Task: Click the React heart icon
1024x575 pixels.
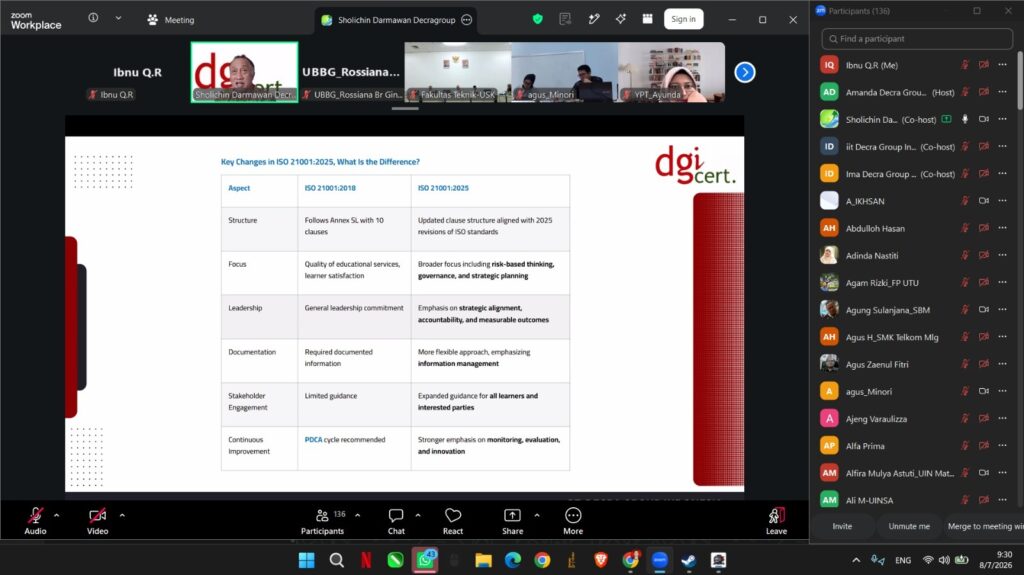Action: pos(453,516)
